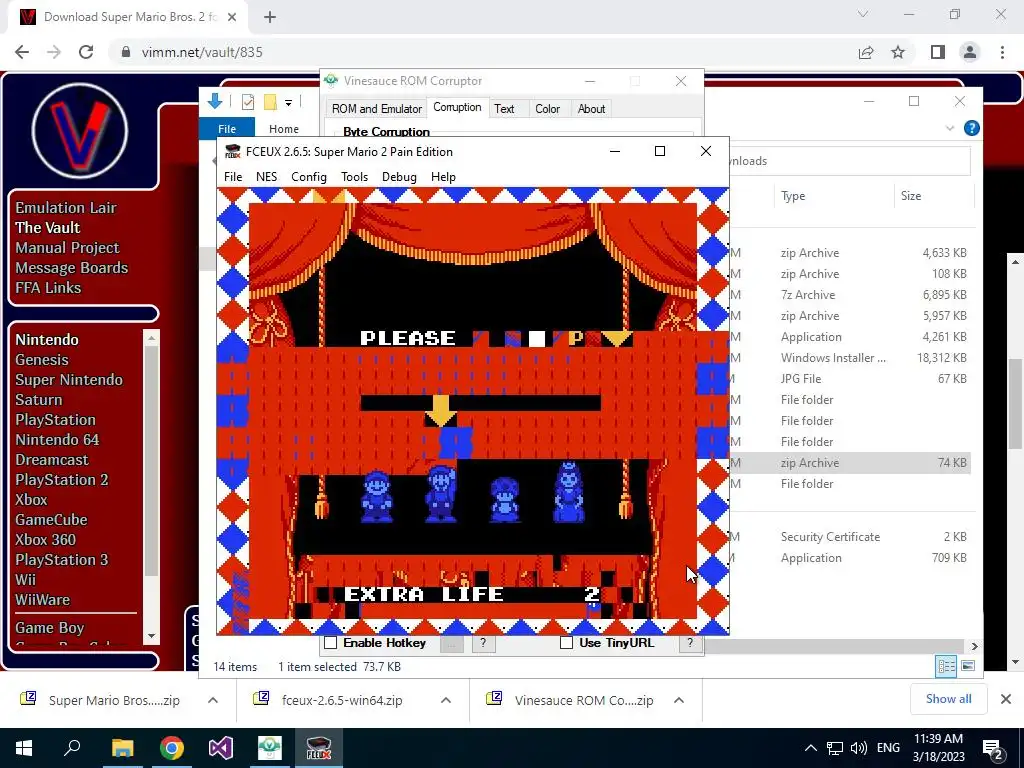Open the Nintendo 64 system link
The height and width of the screenshot is (768, 1024).
pyautogui.click(x=57, y=440)
